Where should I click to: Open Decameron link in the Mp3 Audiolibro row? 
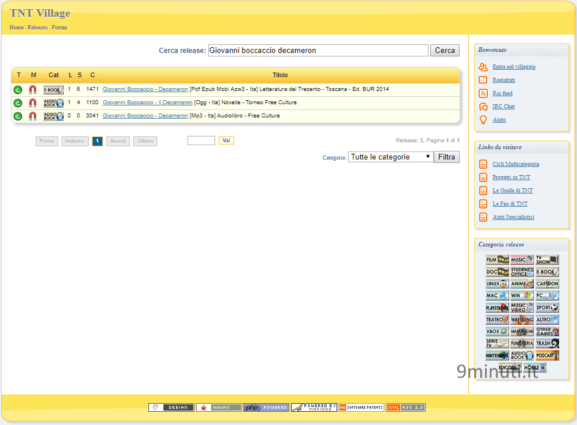tap(145, 116)
